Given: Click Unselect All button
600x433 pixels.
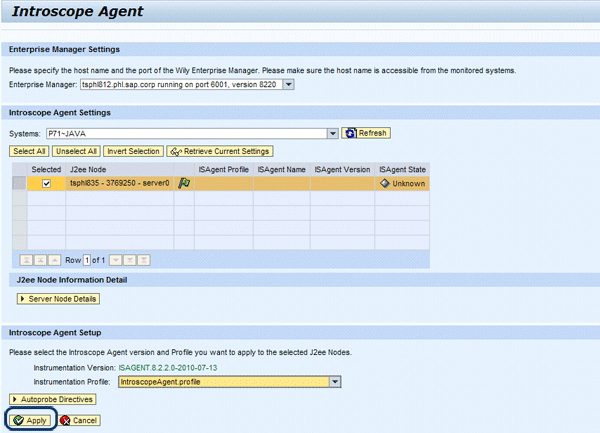Looking at the screenshot, I should (x=76, y=151).
